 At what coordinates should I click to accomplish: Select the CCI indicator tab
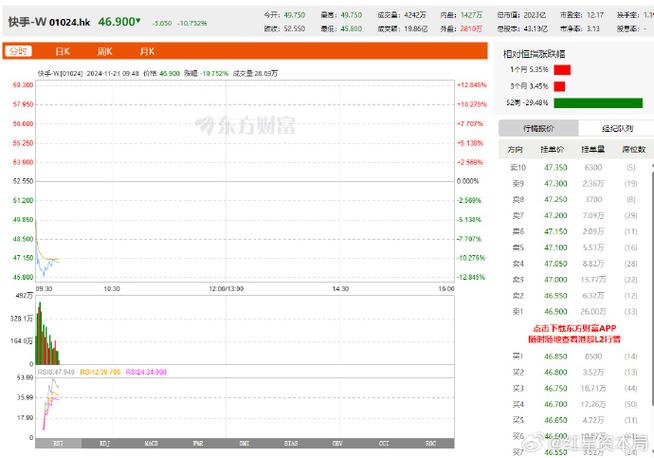click(384, 443)
